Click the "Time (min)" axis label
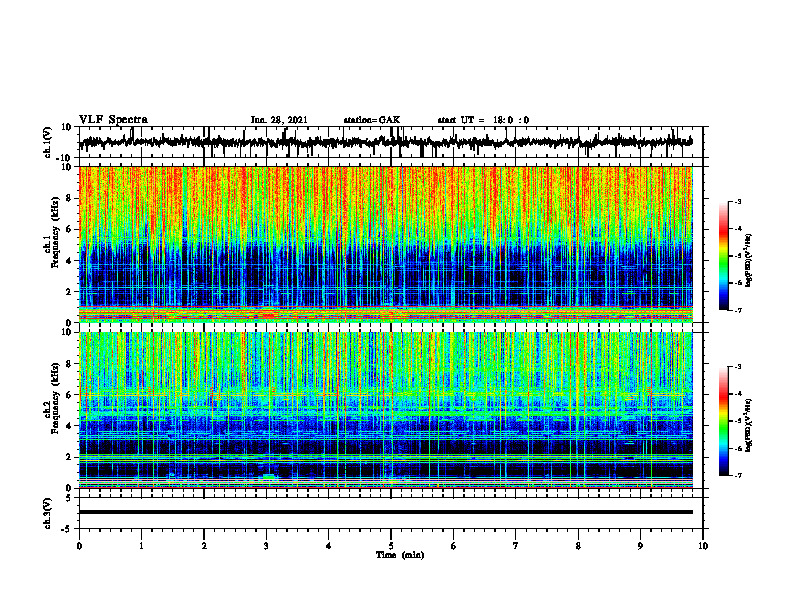Screen dimensions: 792x612 (400, 555)
